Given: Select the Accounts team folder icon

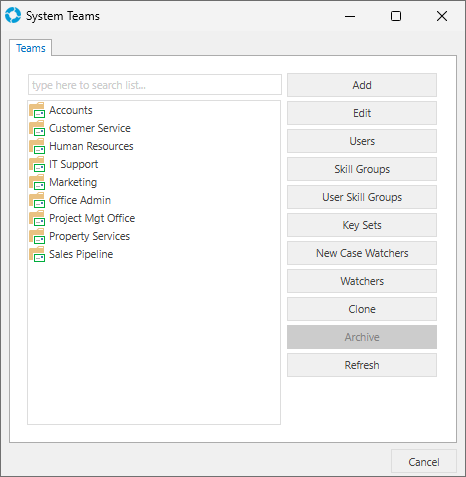Looking at the screenshot, I should [37, 110].
